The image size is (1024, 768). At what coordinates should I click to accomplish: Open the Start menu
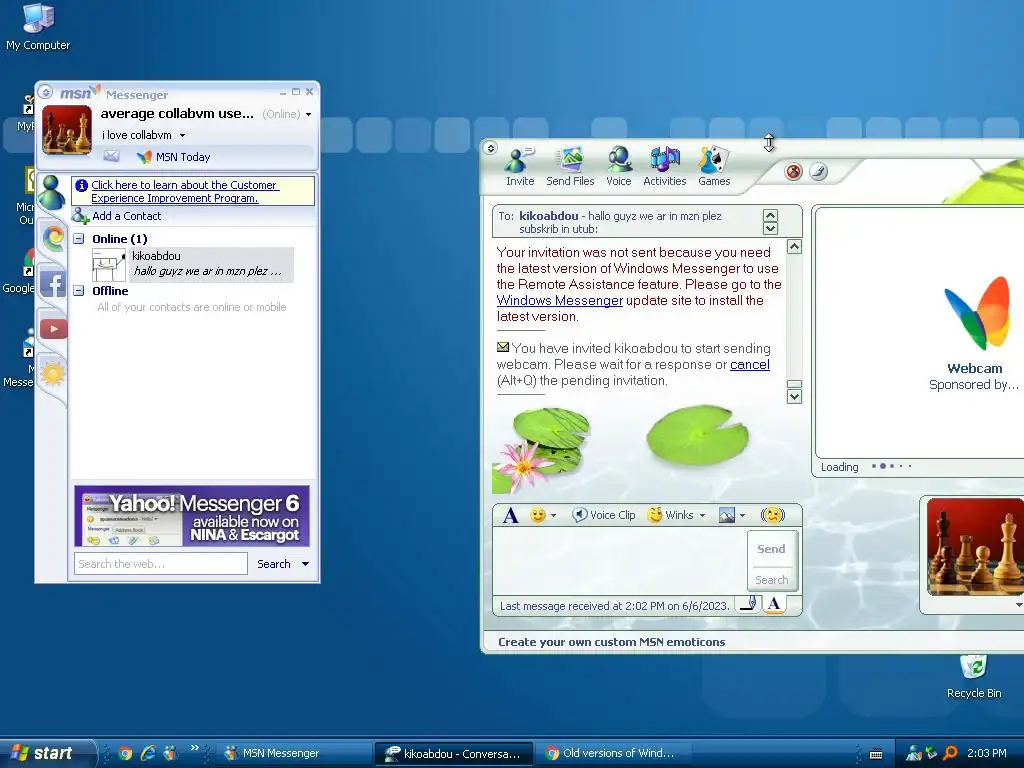(x=46, y=753)
